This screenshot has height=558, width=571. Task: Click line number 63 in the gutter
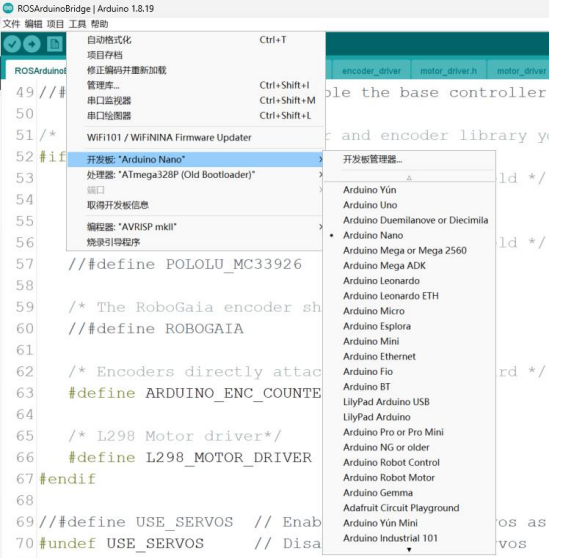(x=24, y=393)
